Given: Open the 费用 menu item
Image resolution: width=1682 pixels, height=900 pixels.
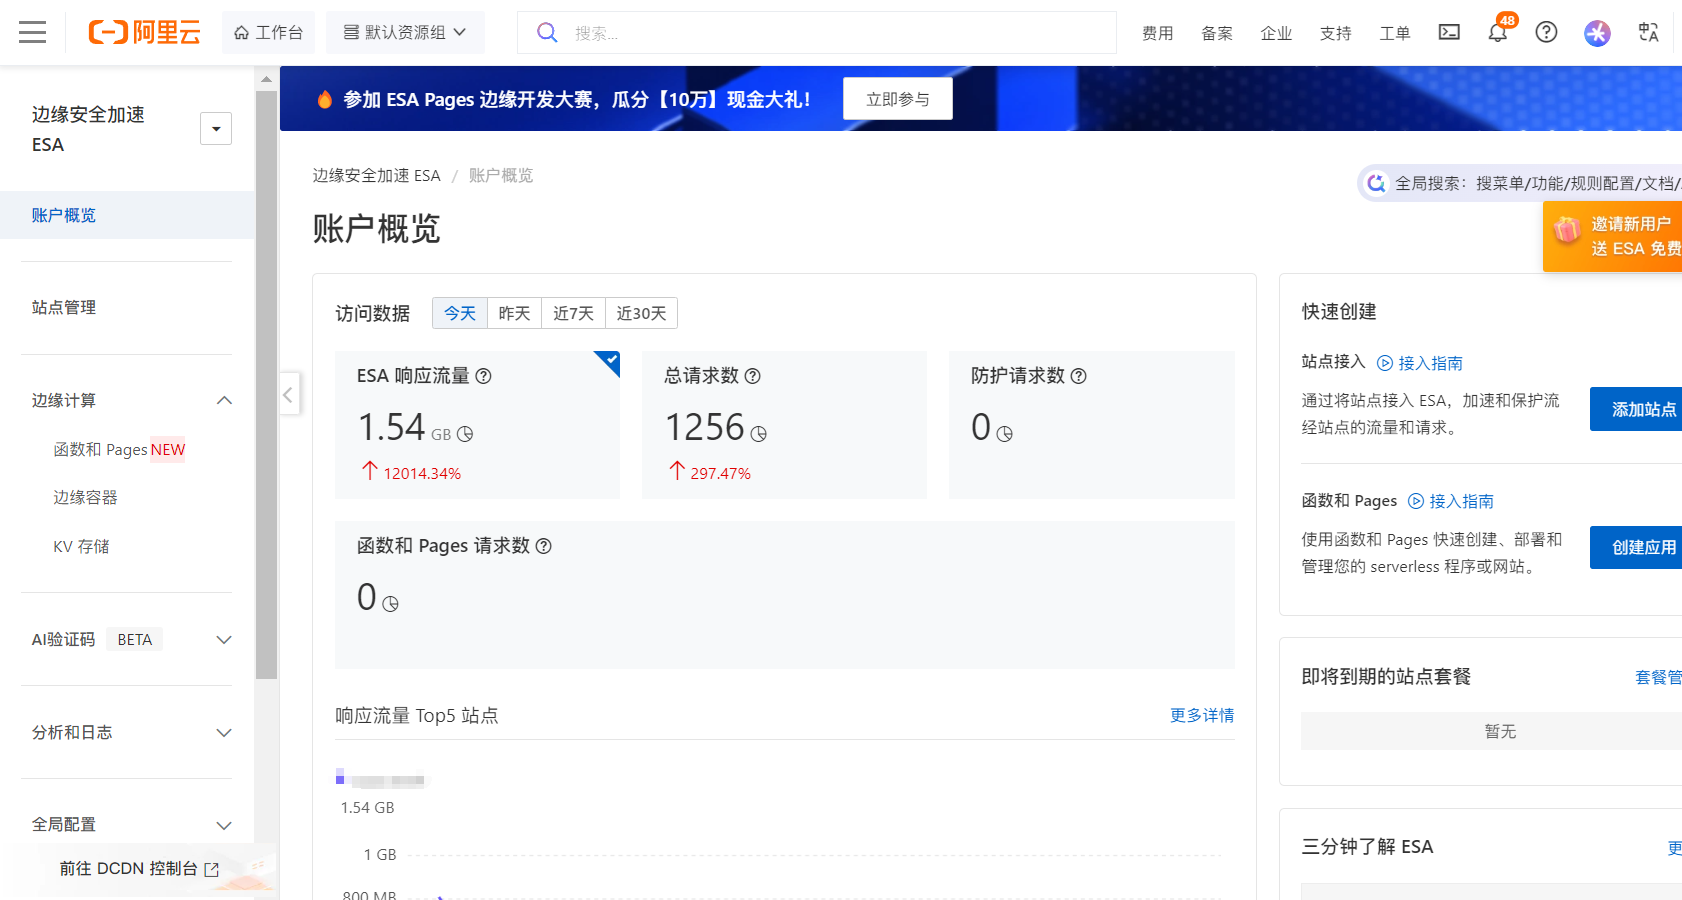Looking at the screenshot, I should coord(1157,32).
